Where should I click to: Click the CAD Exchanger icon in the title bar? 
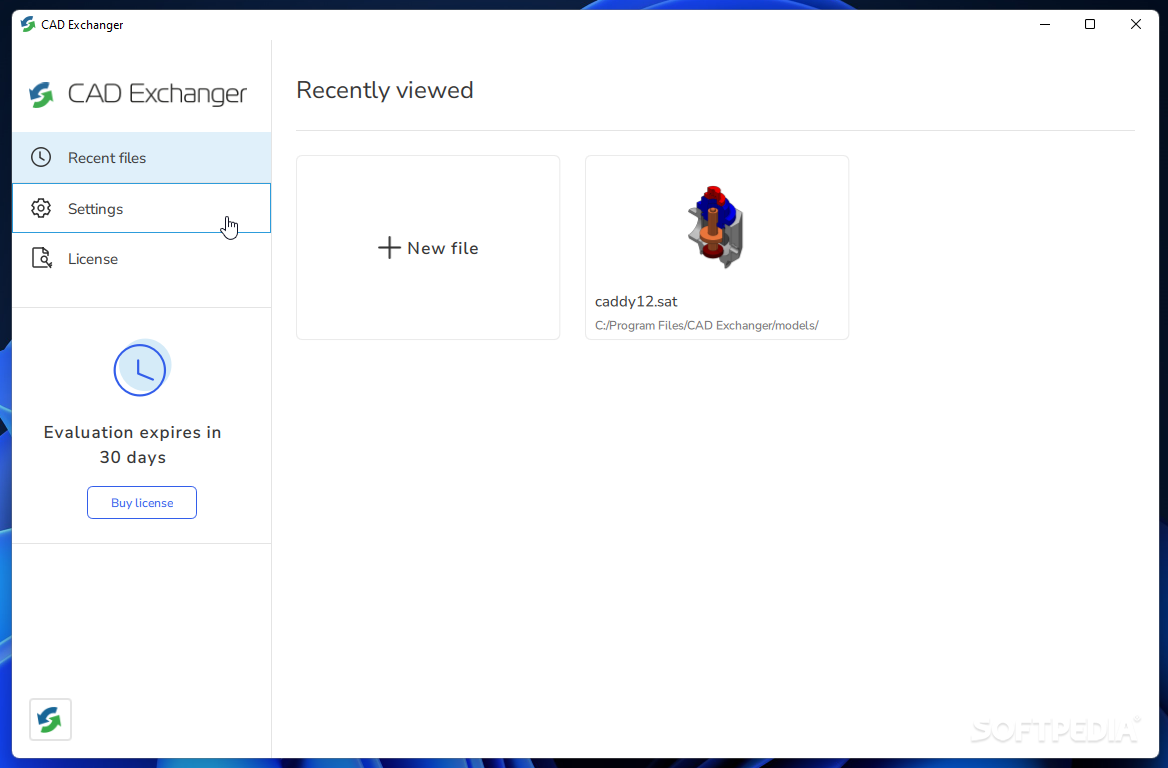pyautogui.click(x=28, y=25)
